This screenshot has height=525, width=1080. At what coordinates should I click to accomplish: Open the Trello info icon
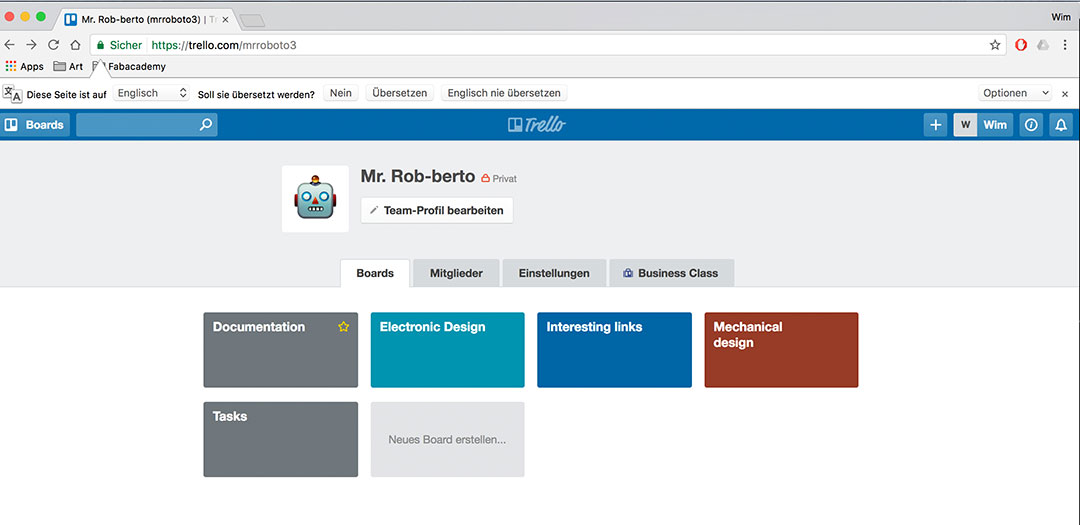[x=1031, y=125]
